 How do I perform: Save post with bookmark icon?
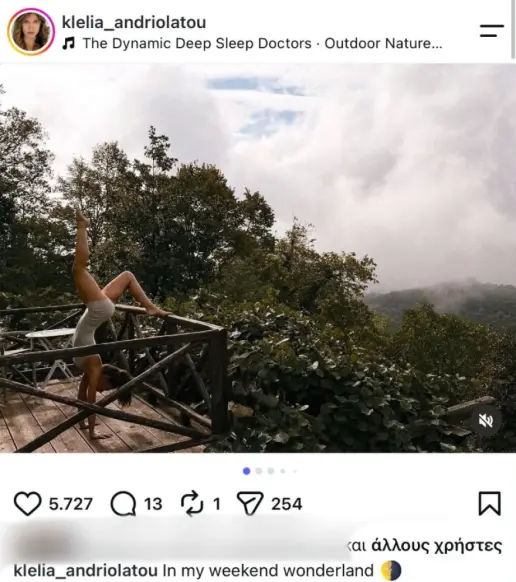(490, 504)
